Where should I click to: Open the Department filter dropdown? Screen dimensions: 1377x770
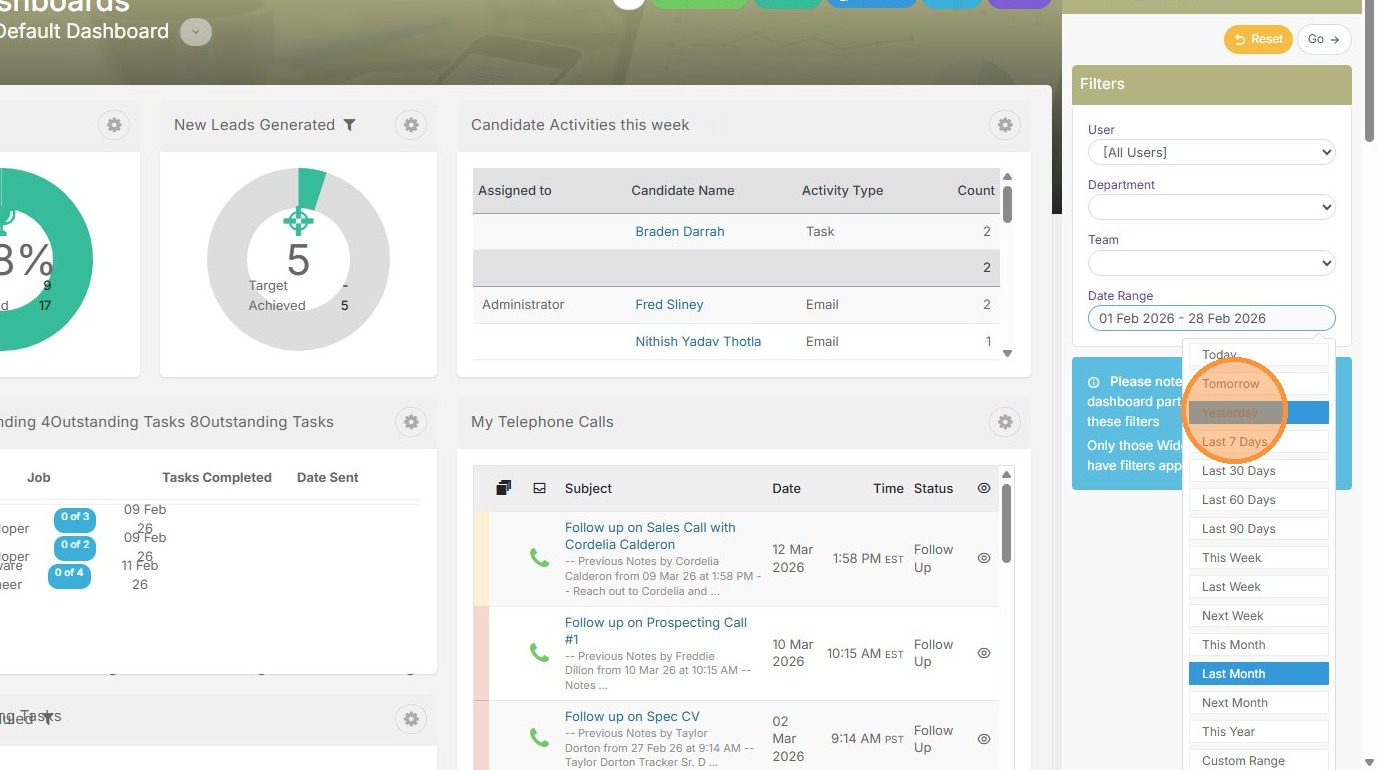tap(1212, 207)
